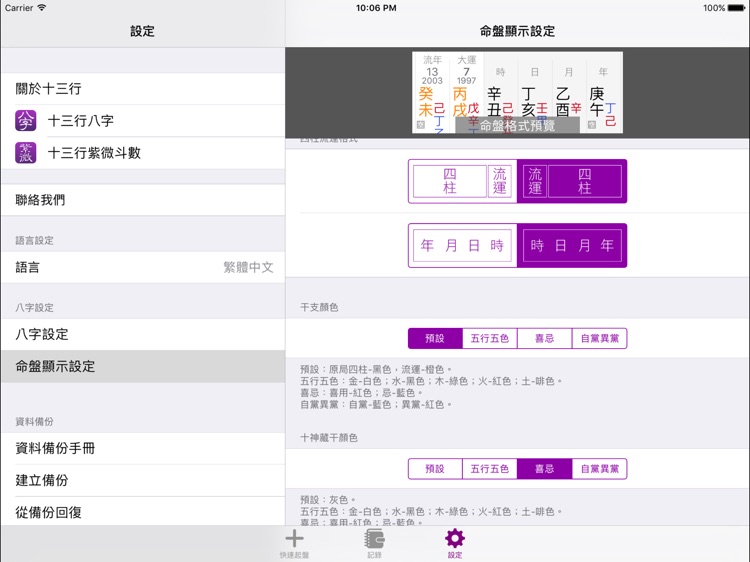Tap the 流年 2003 column in preview
Viewport: 750px width, 562px height.
click(432, 92)
